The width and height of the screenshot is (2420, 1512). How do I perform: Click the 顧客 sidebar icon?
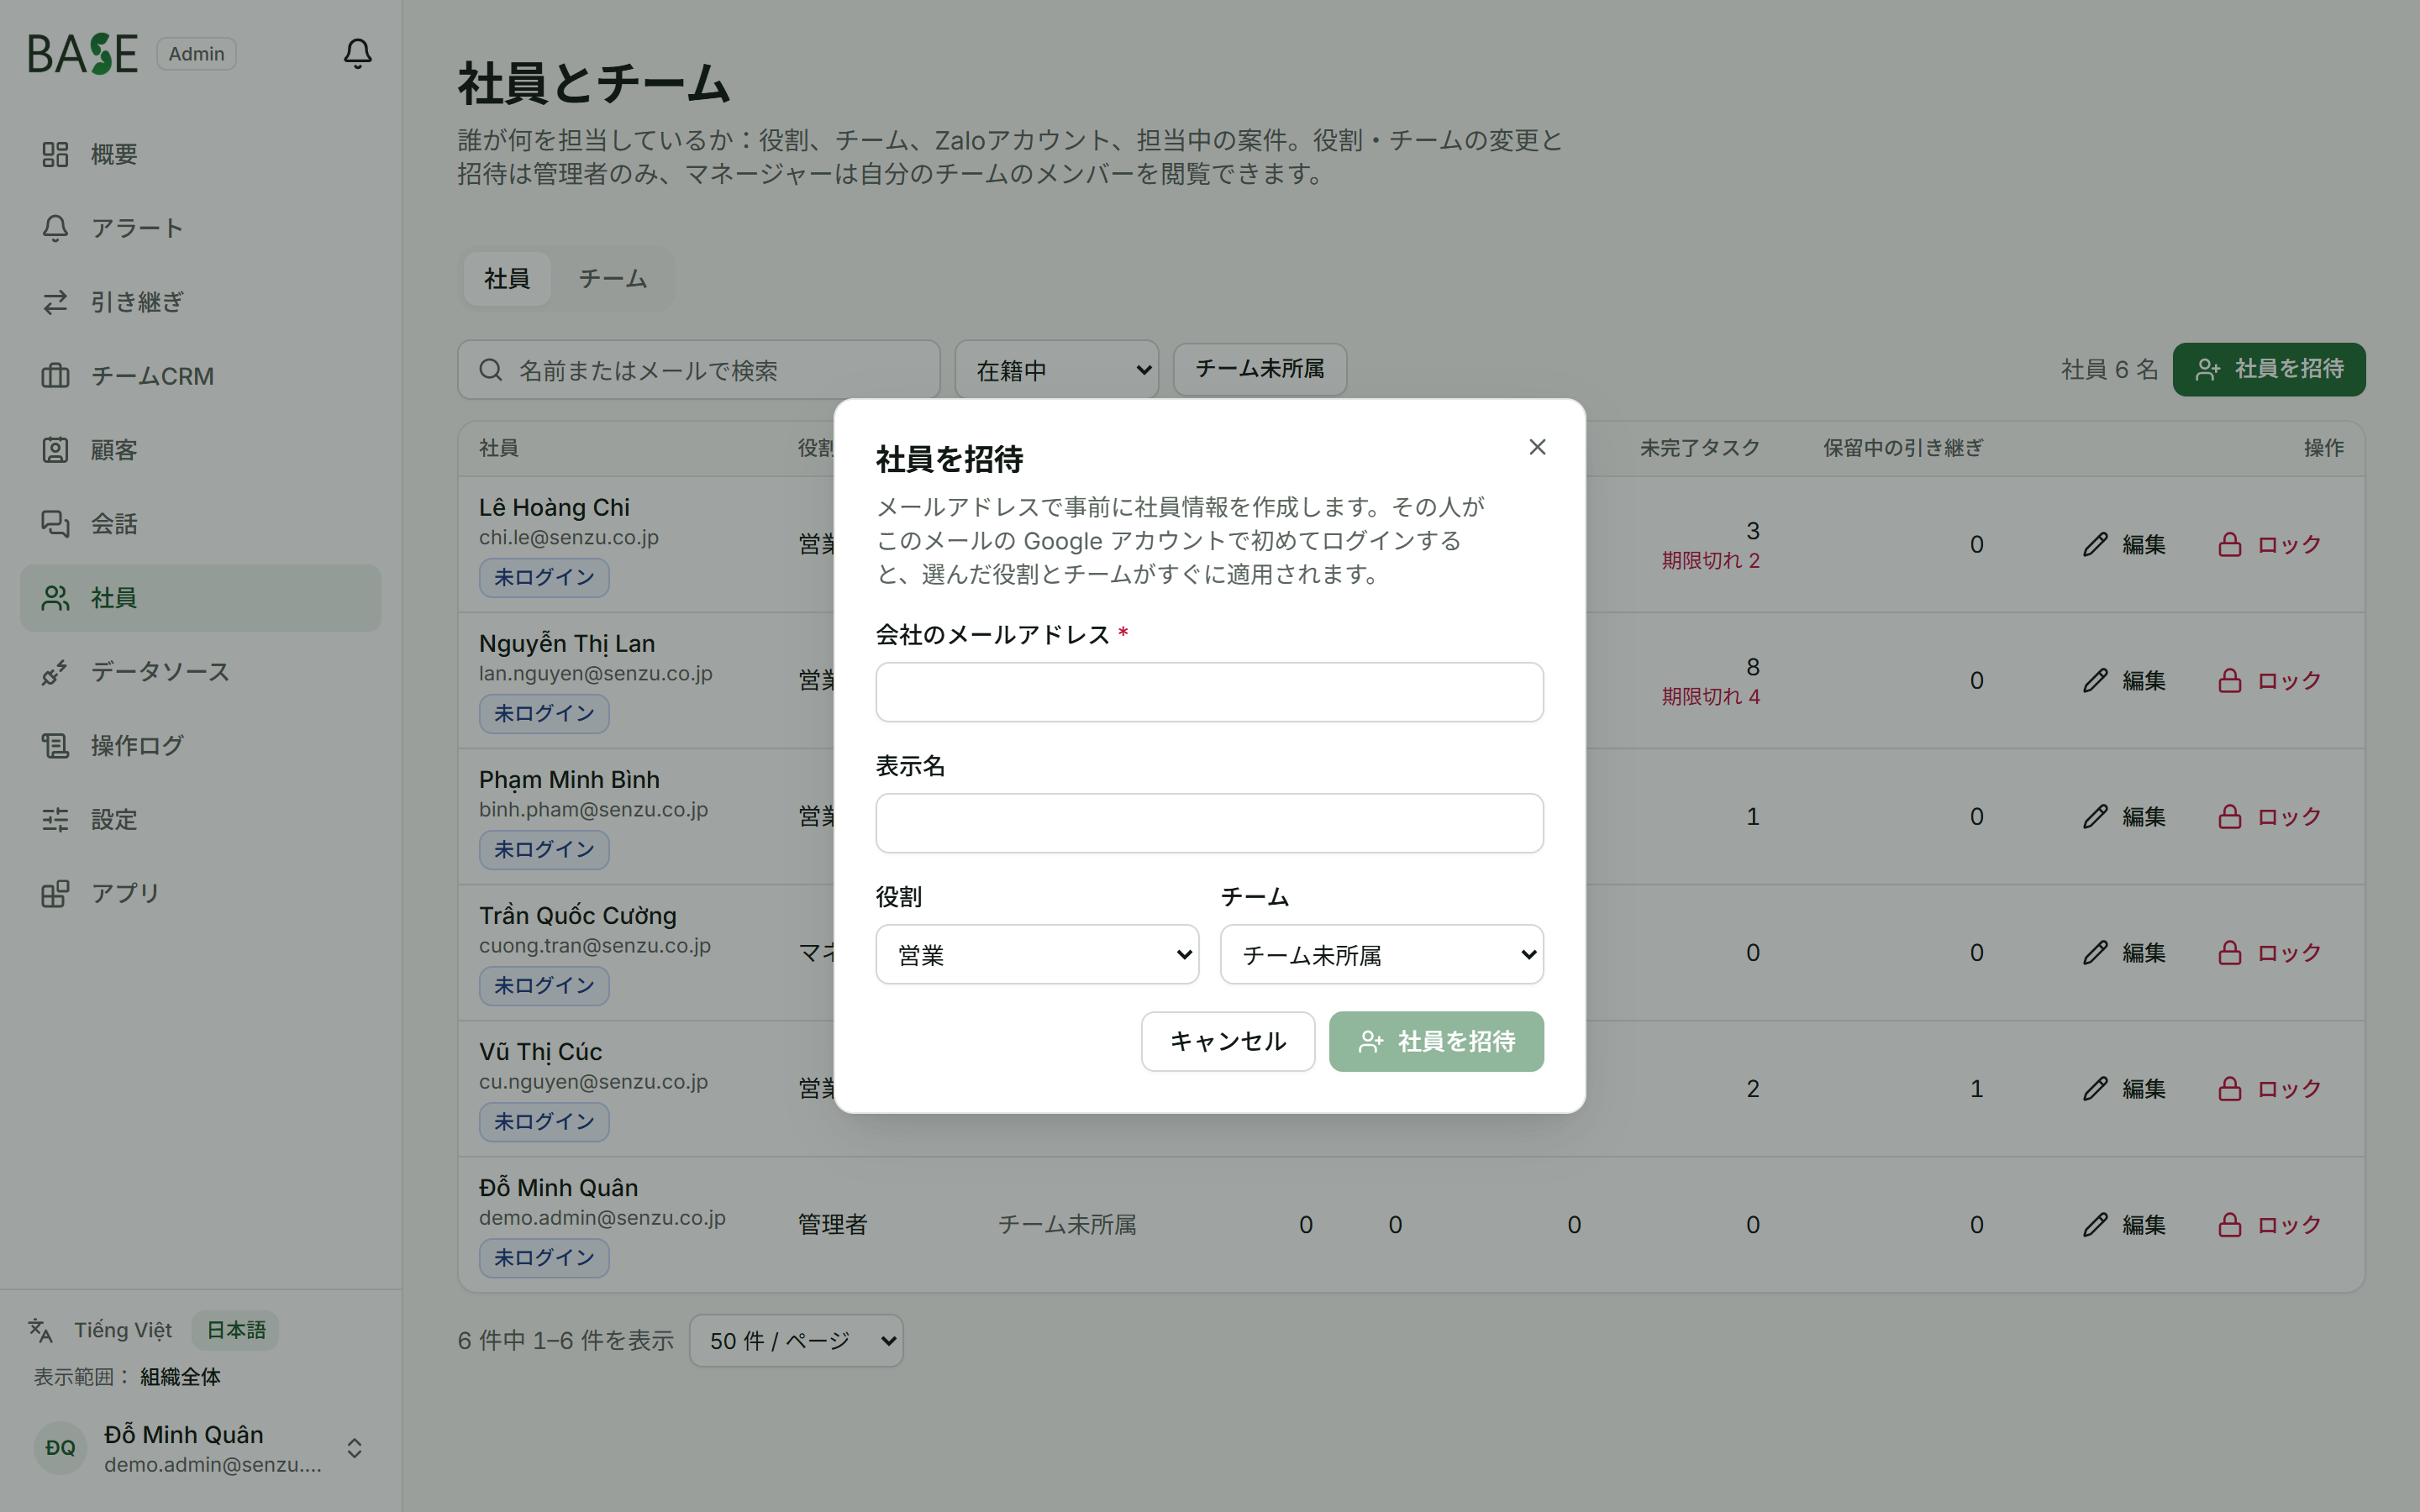coord(55,450)
